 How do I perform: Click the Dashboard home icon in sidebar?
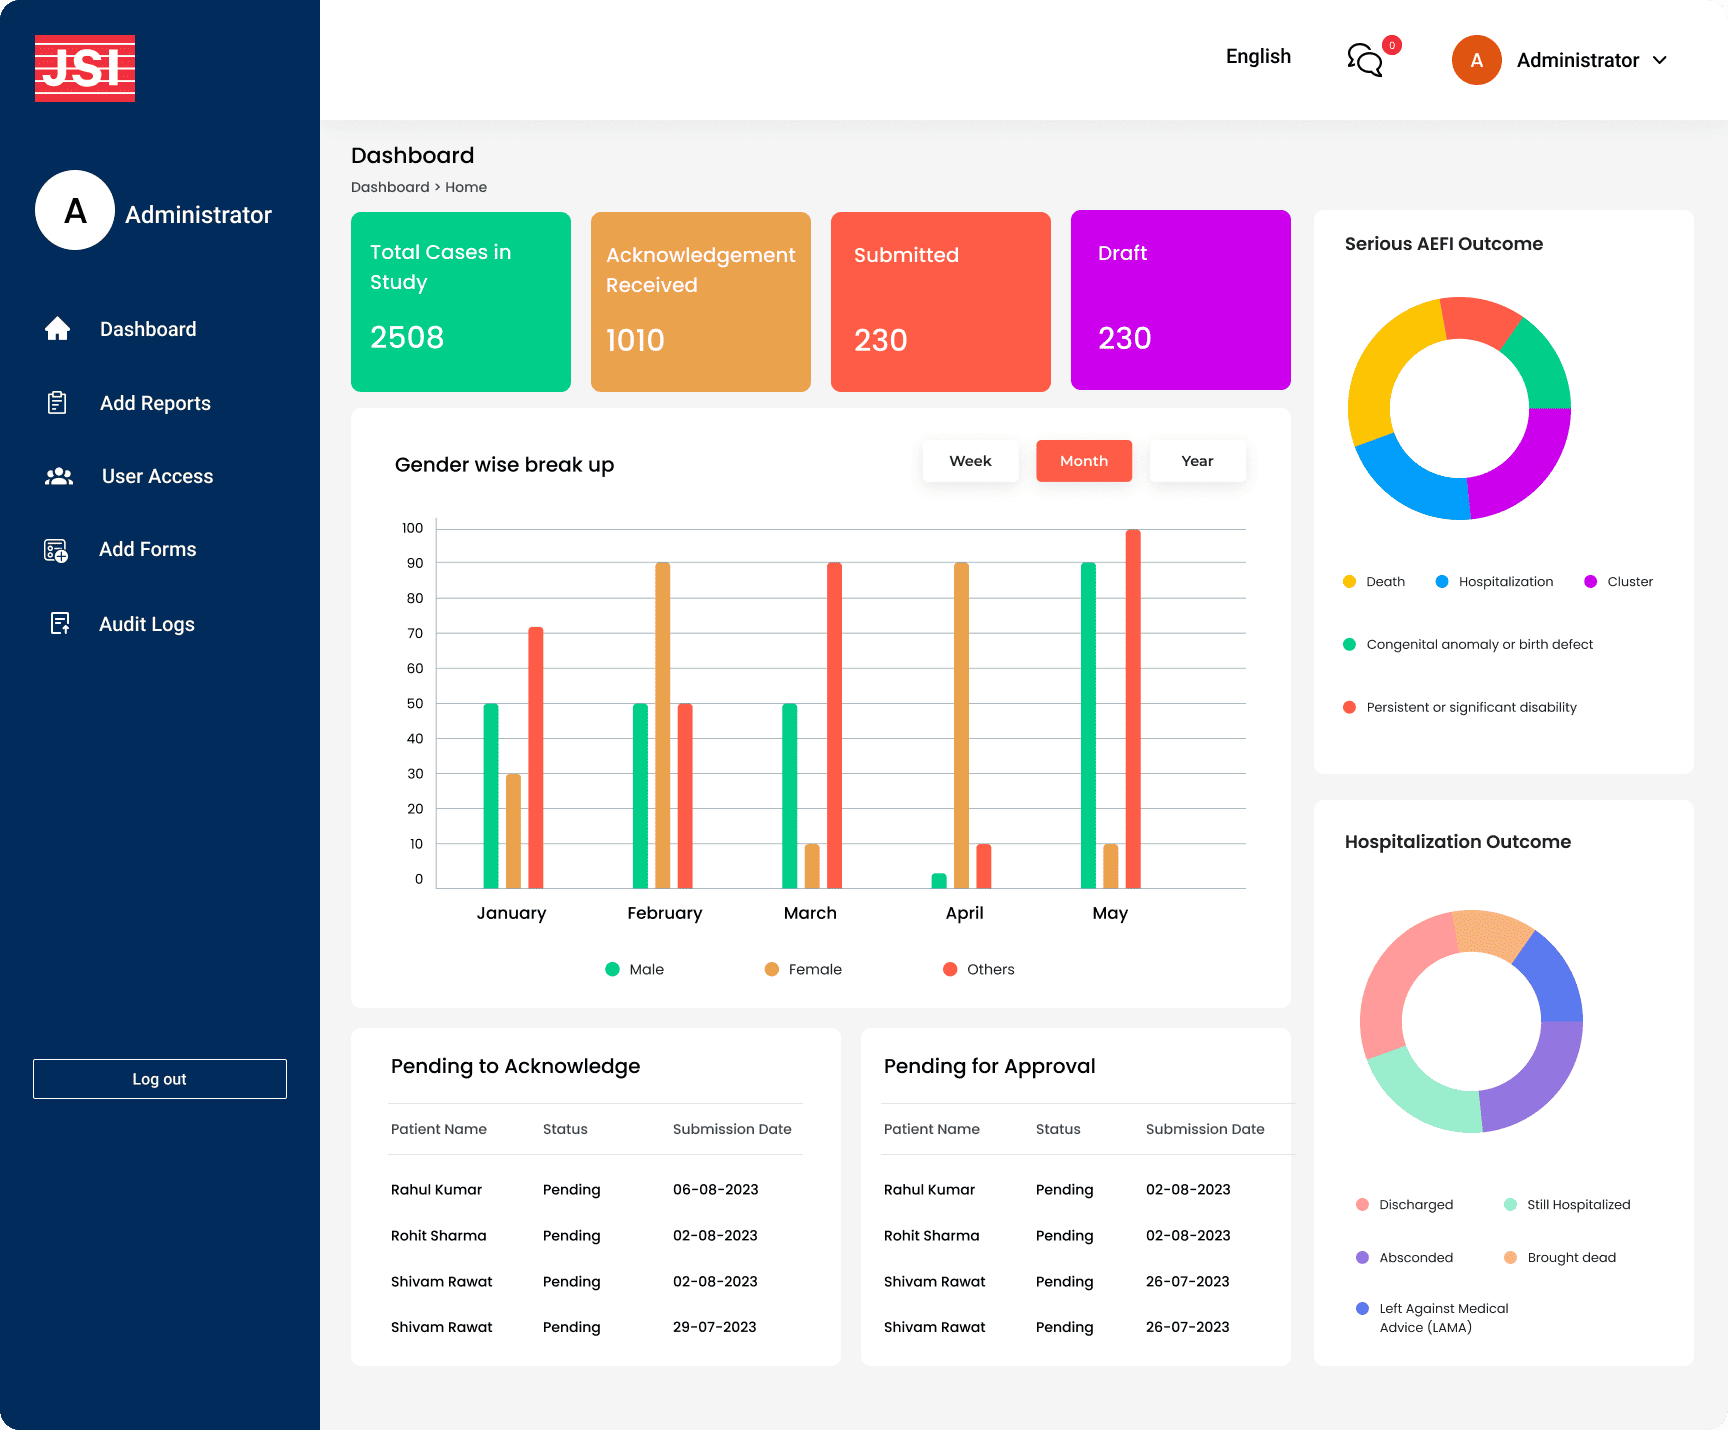(x=58, y=329)
